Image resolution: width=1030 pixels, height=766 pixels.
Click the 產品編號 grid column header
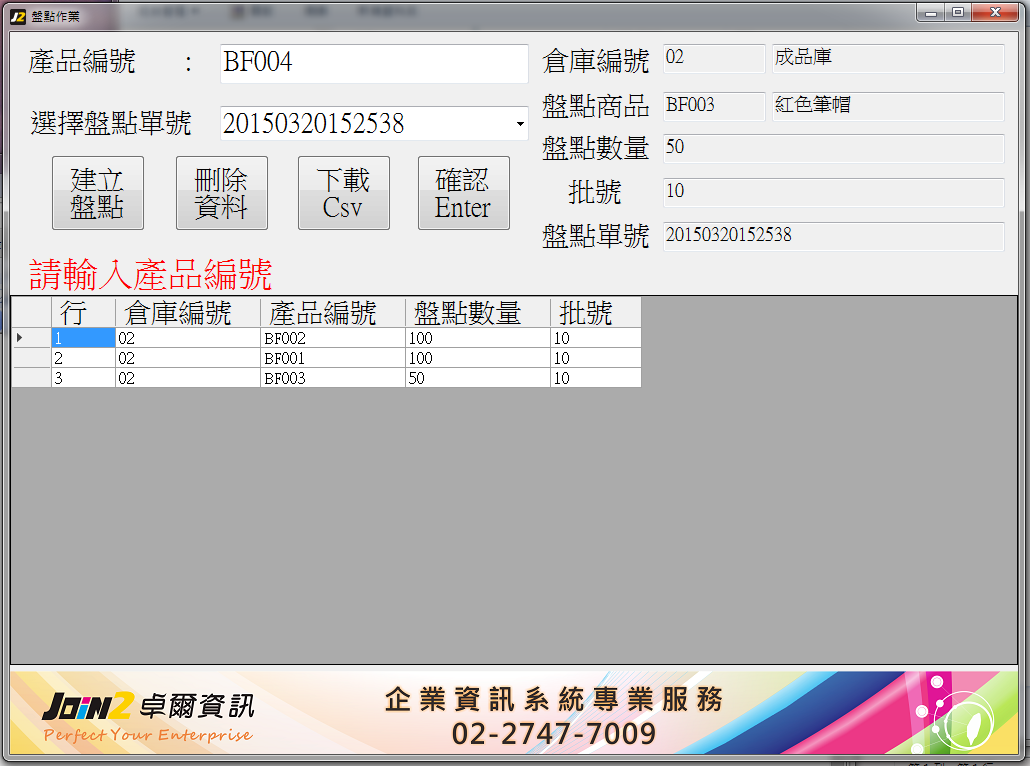click(332, 313)
